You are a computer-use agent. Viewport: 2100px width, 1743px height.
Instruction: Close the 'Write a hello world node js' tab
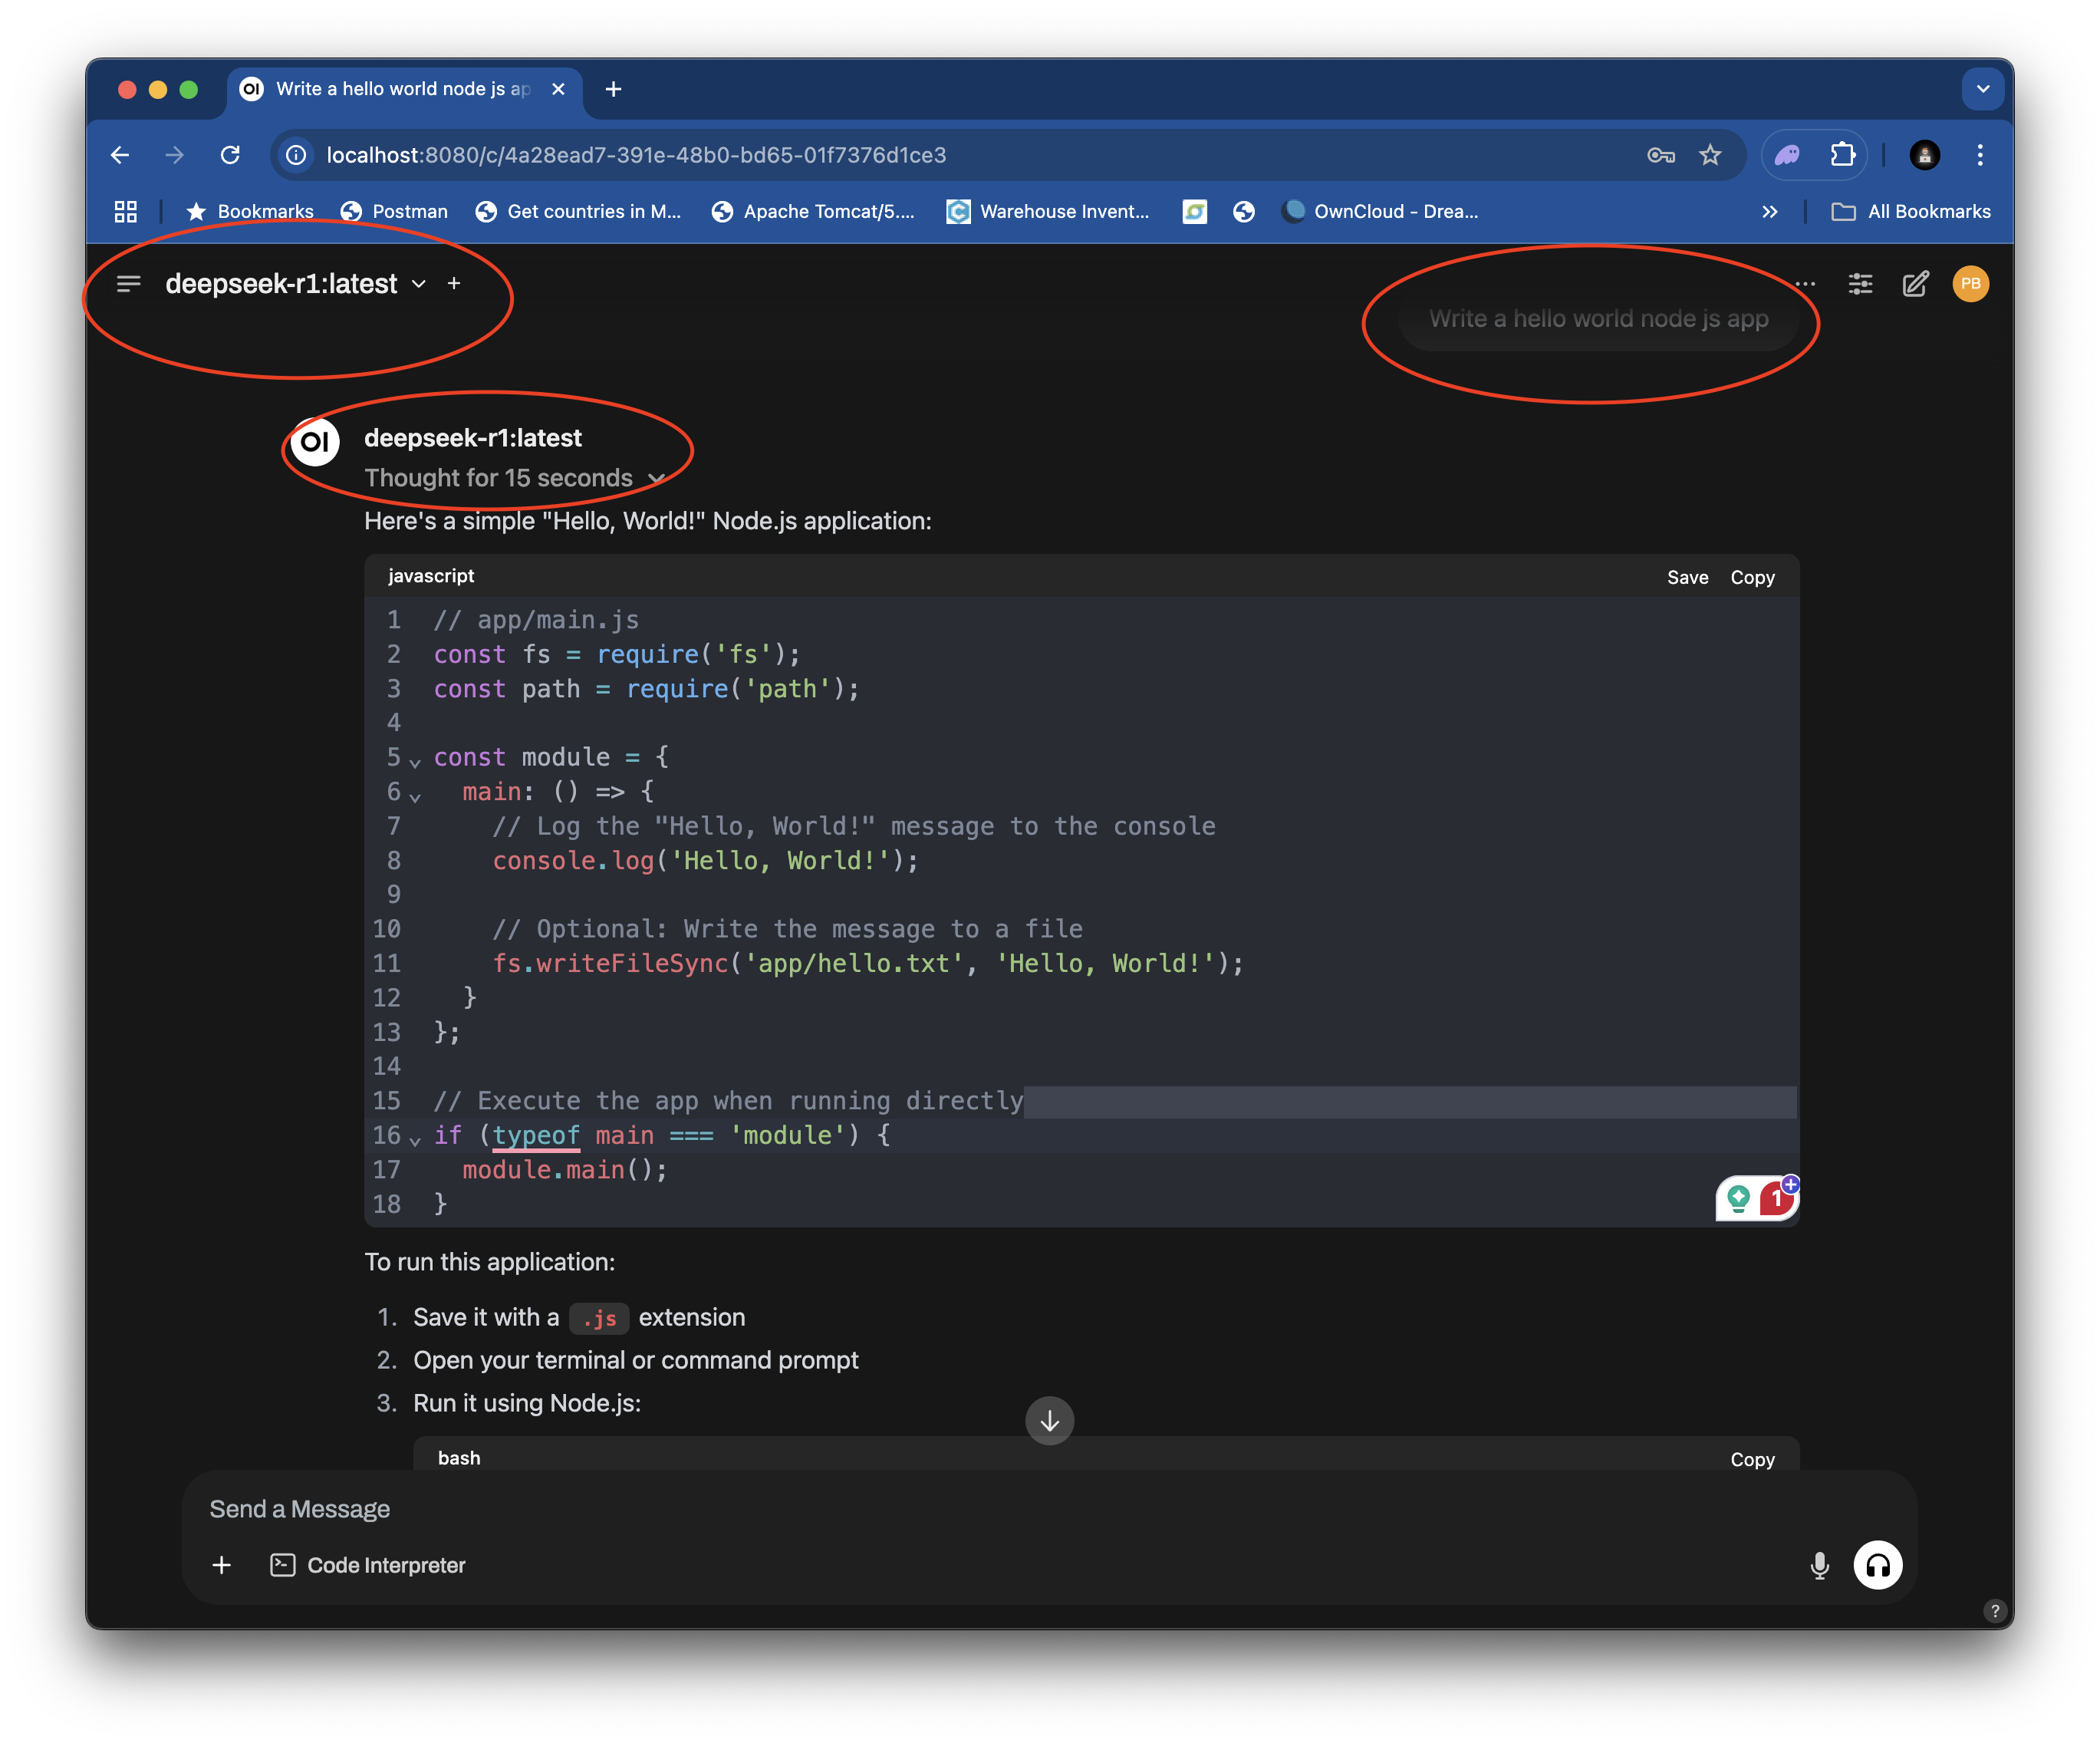pyautogui.click(x=558, y=89)
